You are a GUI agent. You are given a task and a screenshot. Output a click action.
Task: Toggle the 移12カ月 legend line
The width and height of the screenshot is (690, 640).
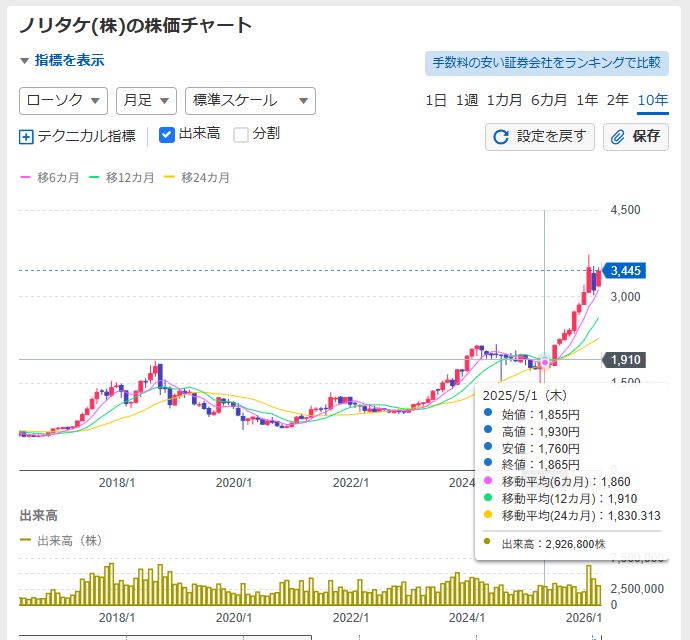[121, 178]
